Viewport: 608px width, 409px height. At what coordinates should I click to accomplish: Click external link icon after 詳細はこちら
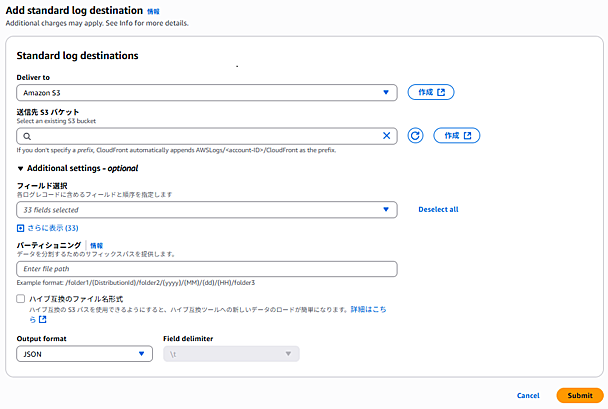click(44, 320)
